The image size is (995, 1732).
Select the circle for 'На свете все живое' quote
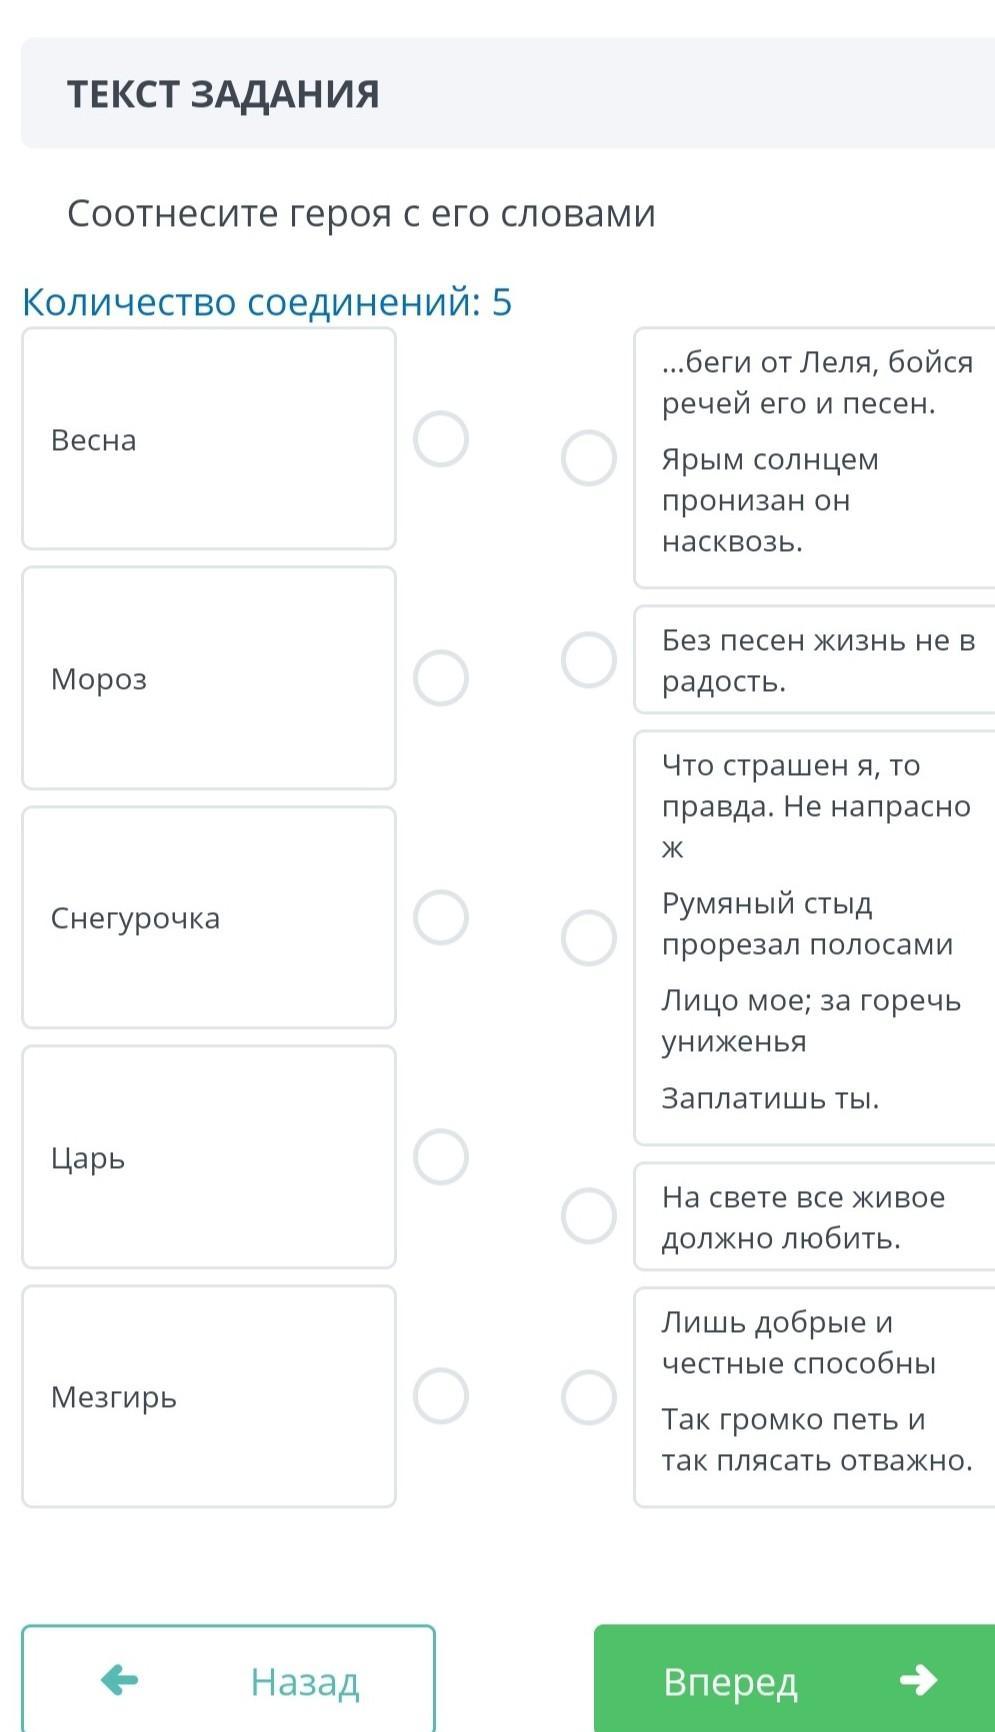[588, 1216]
